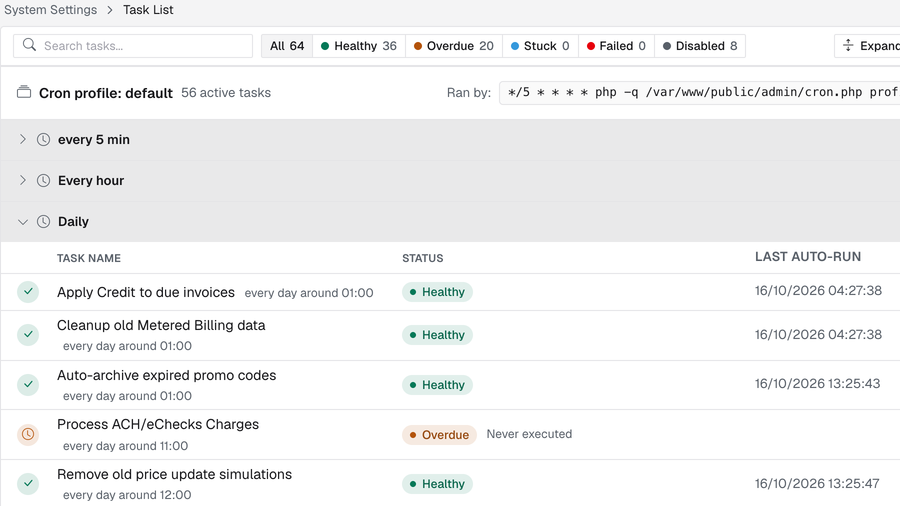Click clock icon beside every 5 min
The height and width of the screenshot is (506, 900).
coord(43,139)
